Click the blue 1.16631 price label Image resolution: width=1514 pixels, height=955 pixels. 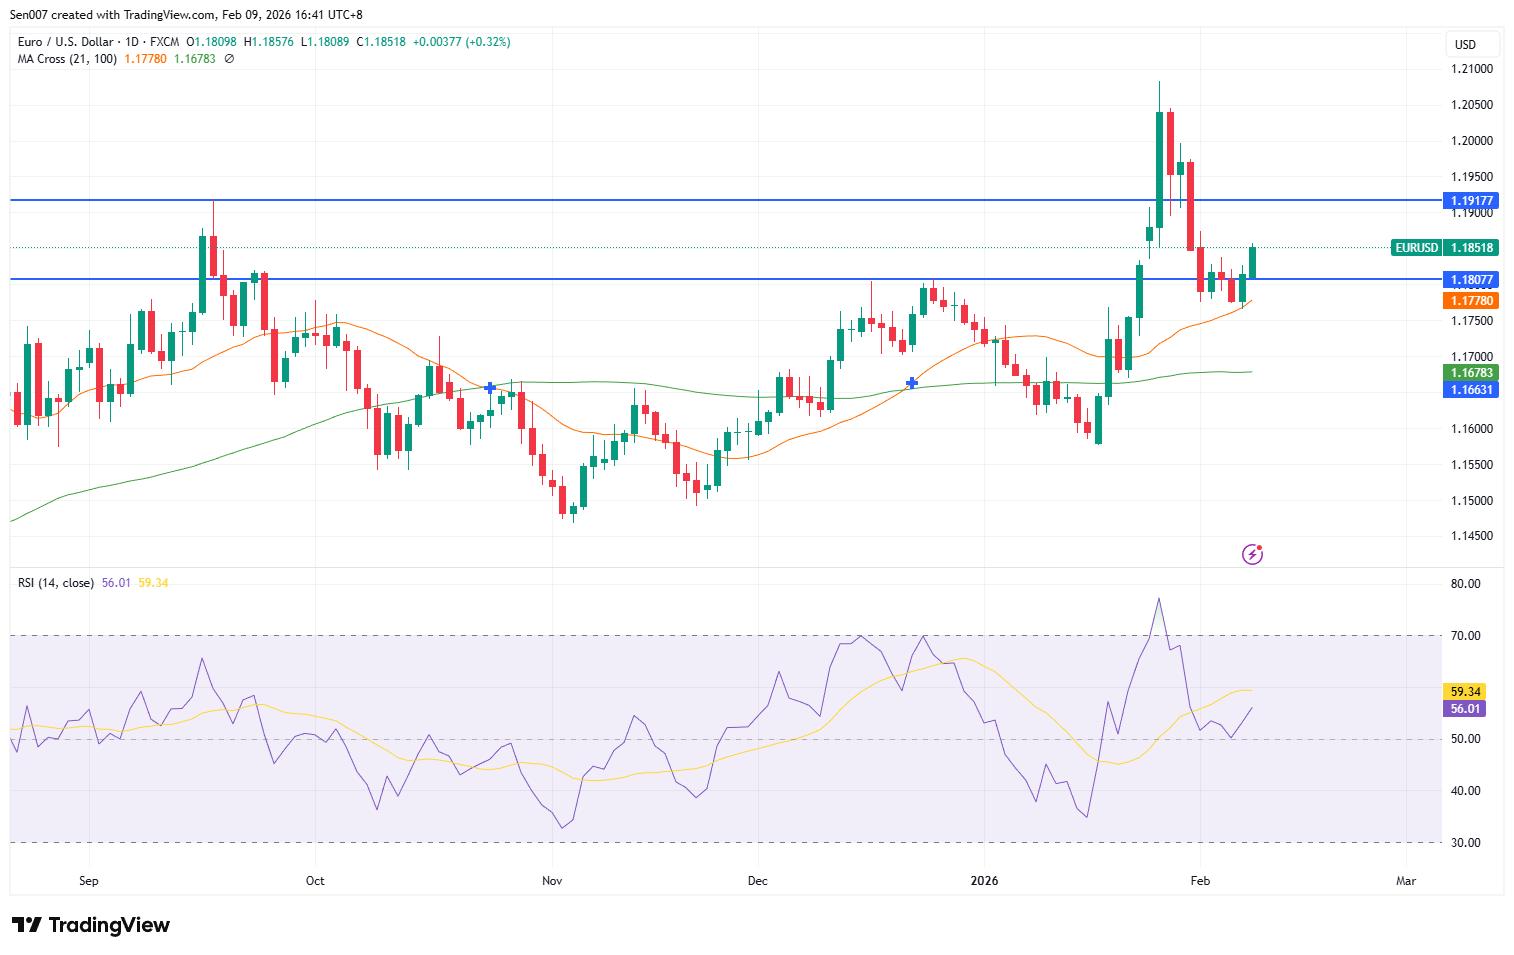tap(1471, 390)
